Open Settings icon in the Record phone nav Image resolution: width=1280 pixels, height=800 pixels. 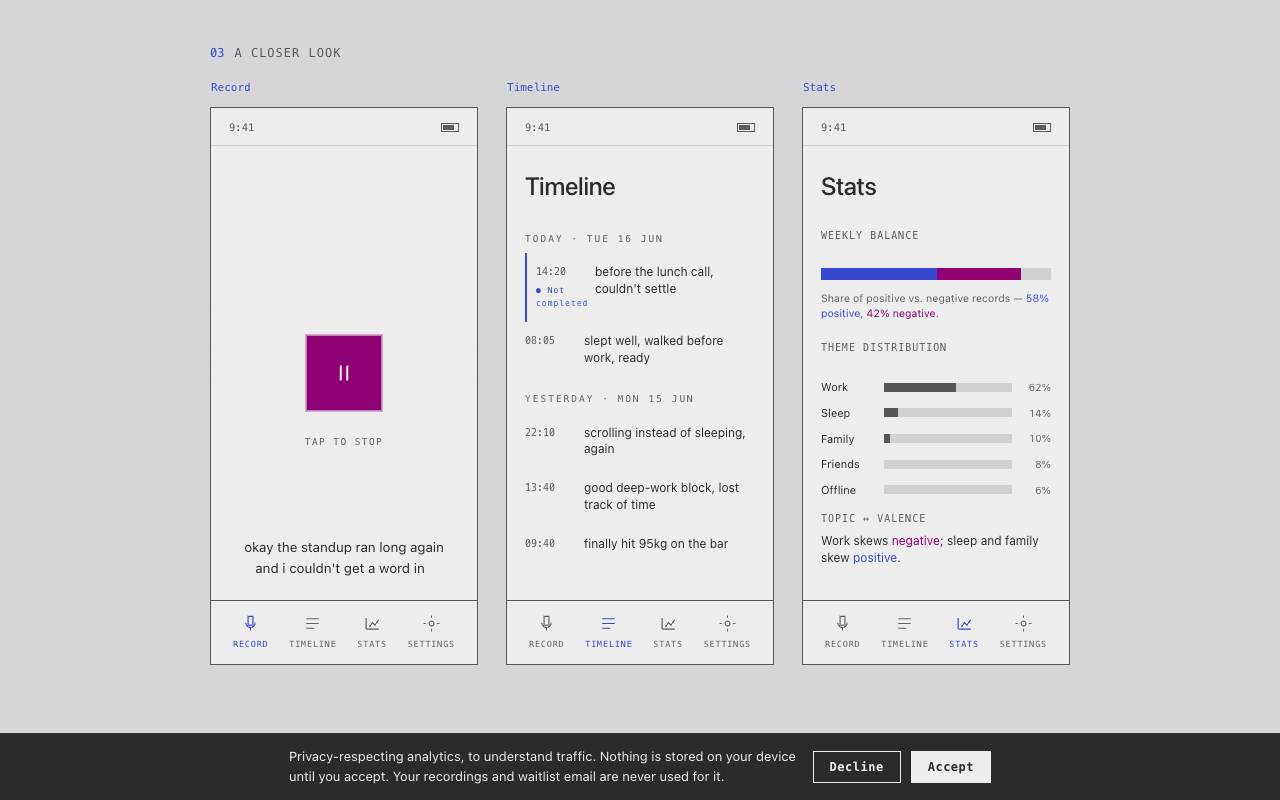431,623
